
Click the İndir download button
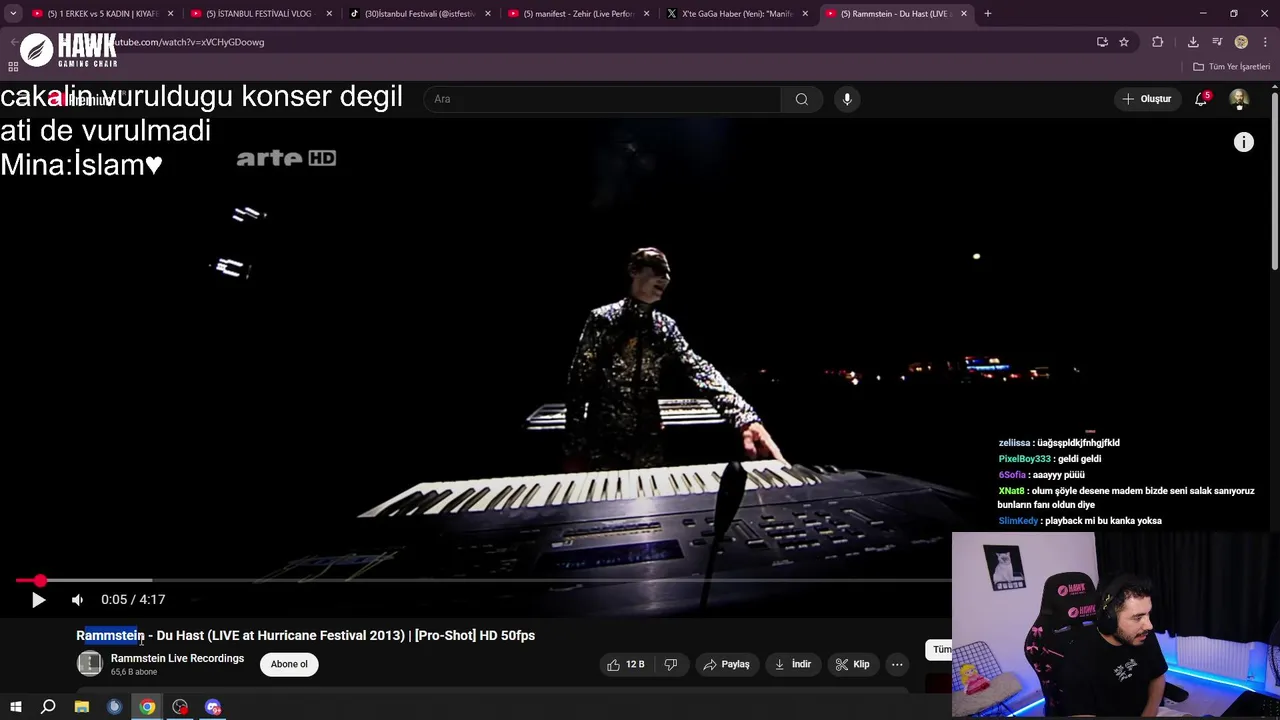pos(792,664)
